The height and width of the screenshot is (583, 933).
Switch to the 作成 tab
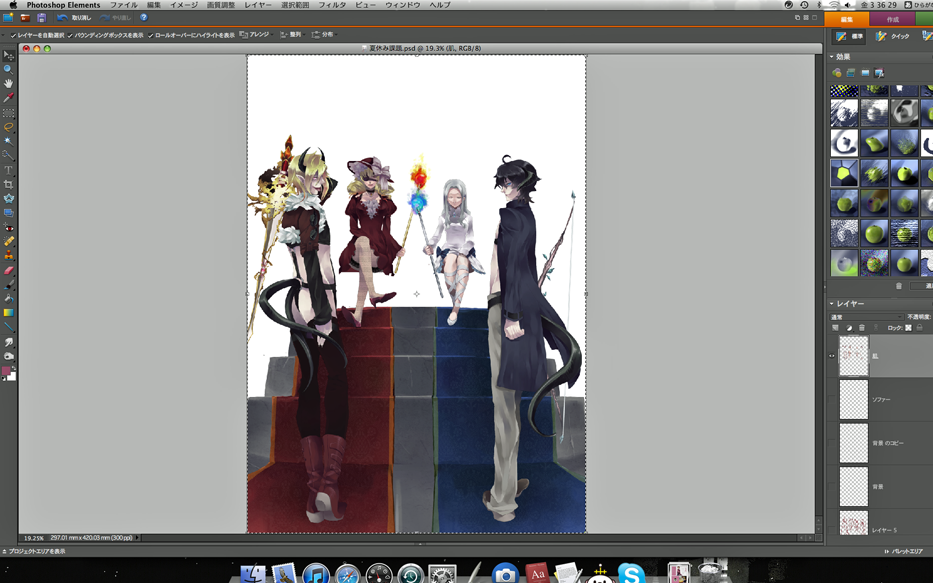point(893,20)
